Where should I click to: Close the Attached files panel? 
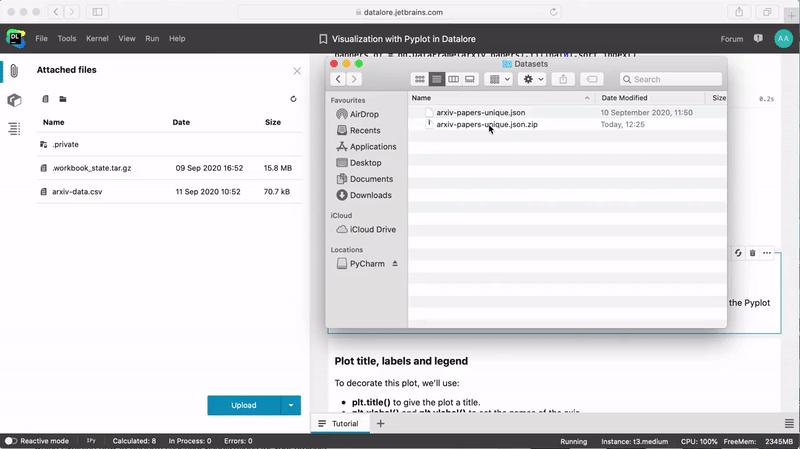[x=297, y=71]
